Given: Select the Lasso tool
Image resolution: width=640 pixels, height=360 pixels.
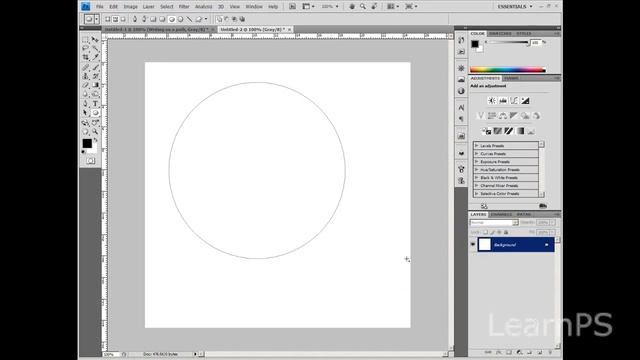Looking at the screenshot, I should pyautogui.click(x=86, y=49).
